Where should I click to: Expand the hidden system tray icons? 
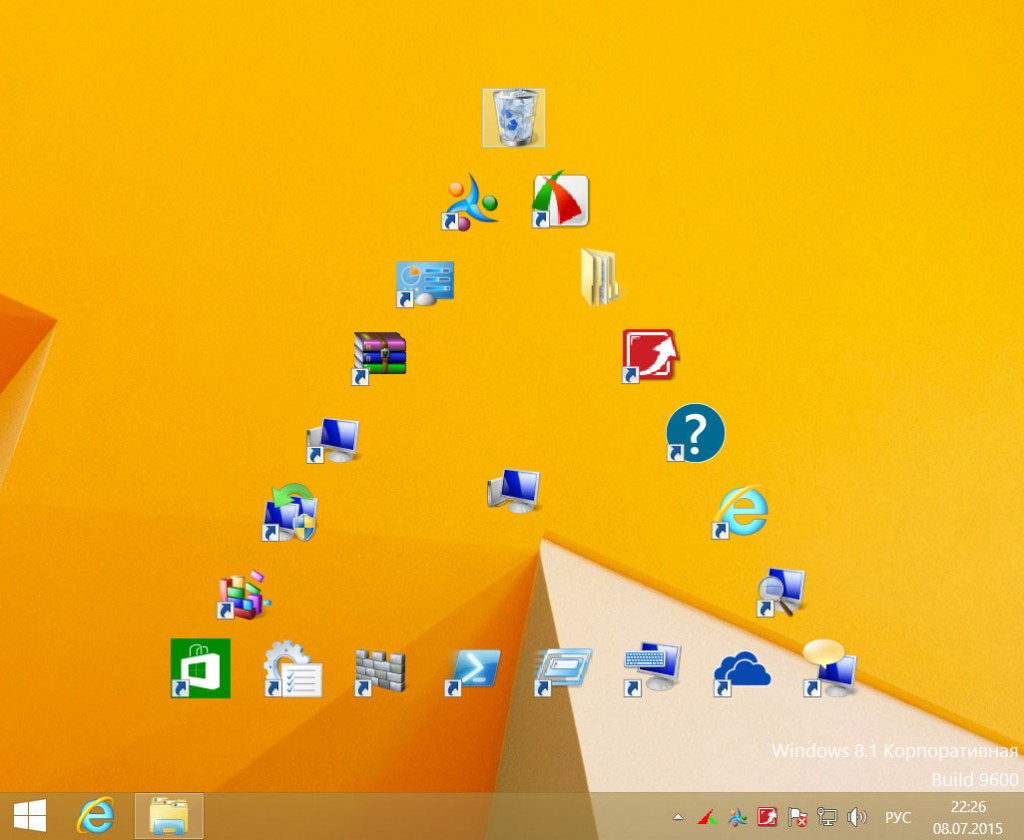click(x=677, y=817)
